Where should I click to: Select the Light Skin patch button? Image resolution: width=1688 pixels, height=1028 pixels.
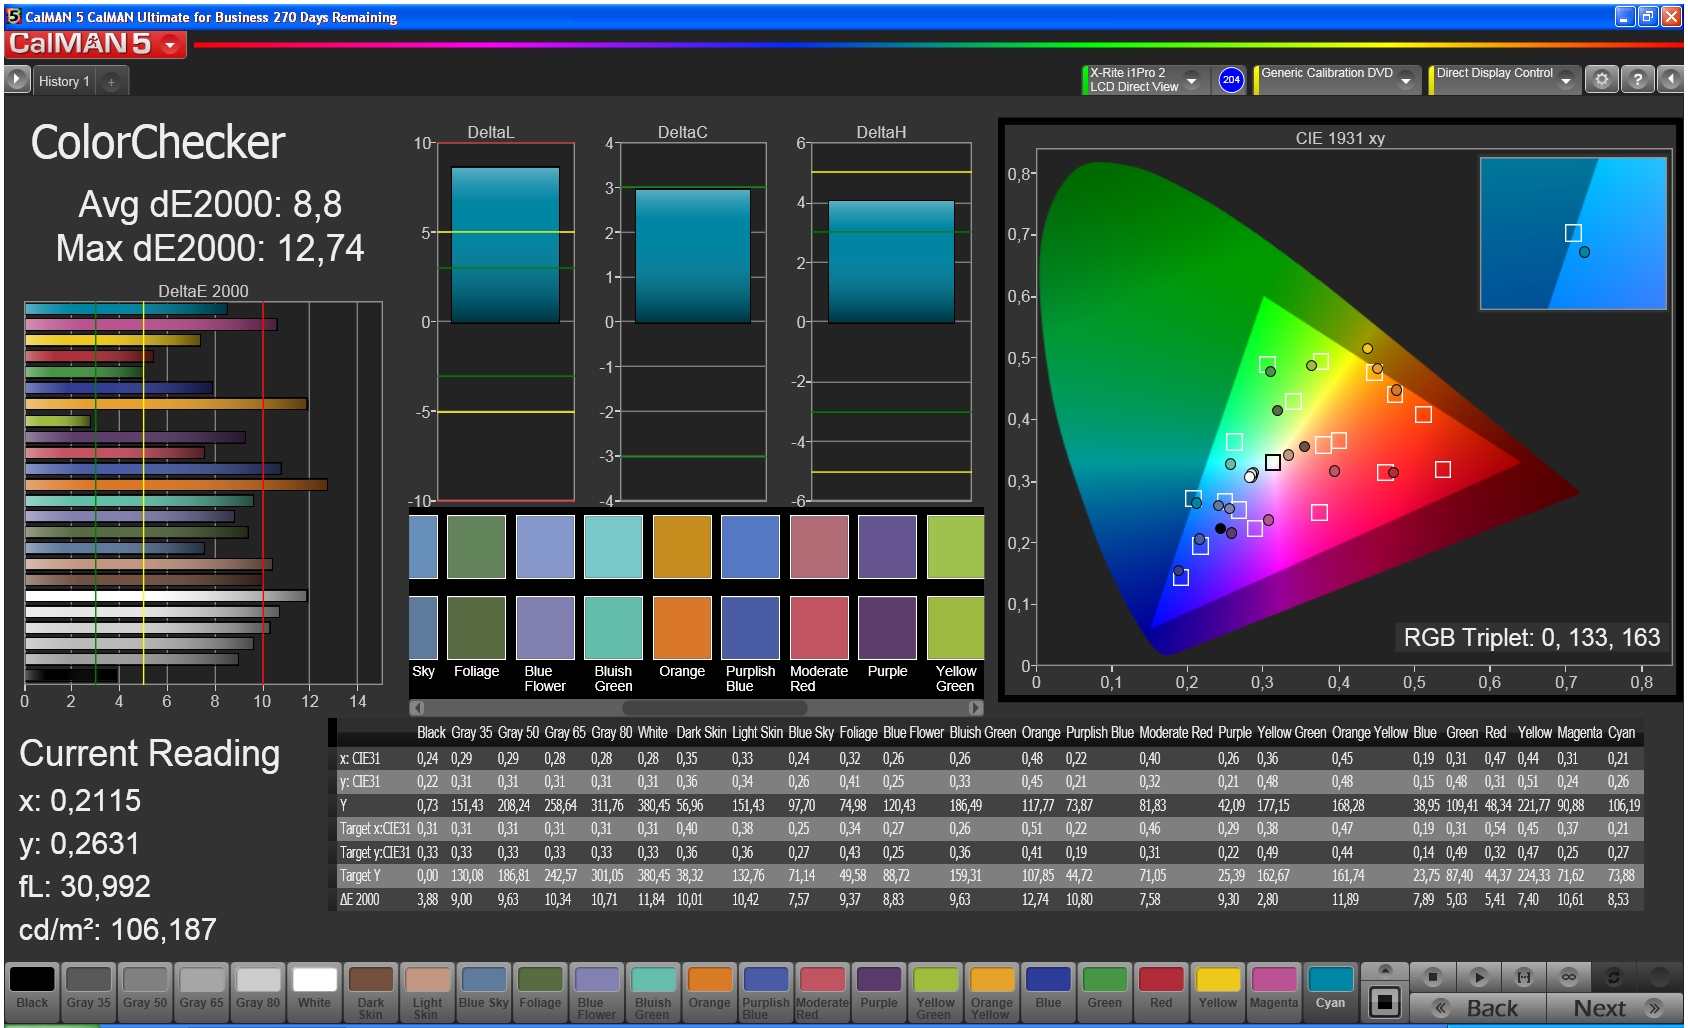[427, 992]
